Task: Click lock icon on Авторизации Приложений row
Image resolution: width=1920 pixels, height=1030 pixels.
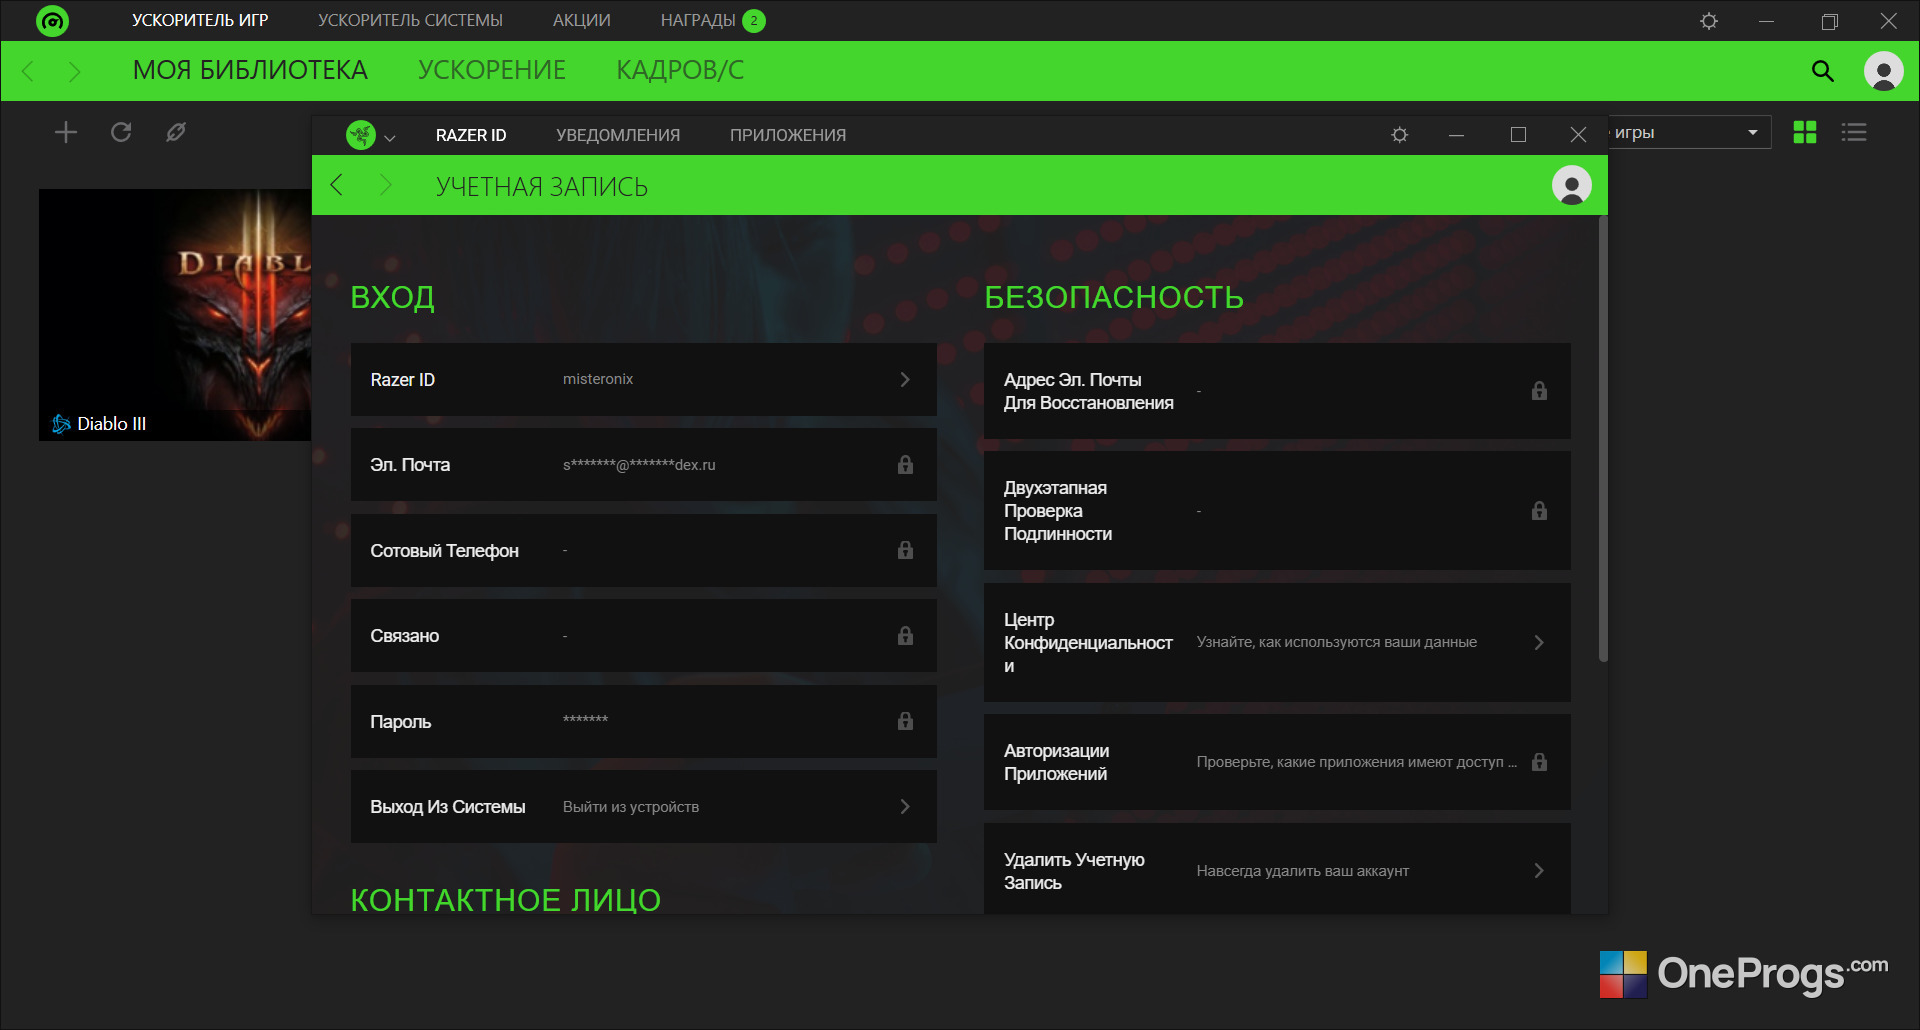Action: pyautogui.click(x=1539, y=762)
